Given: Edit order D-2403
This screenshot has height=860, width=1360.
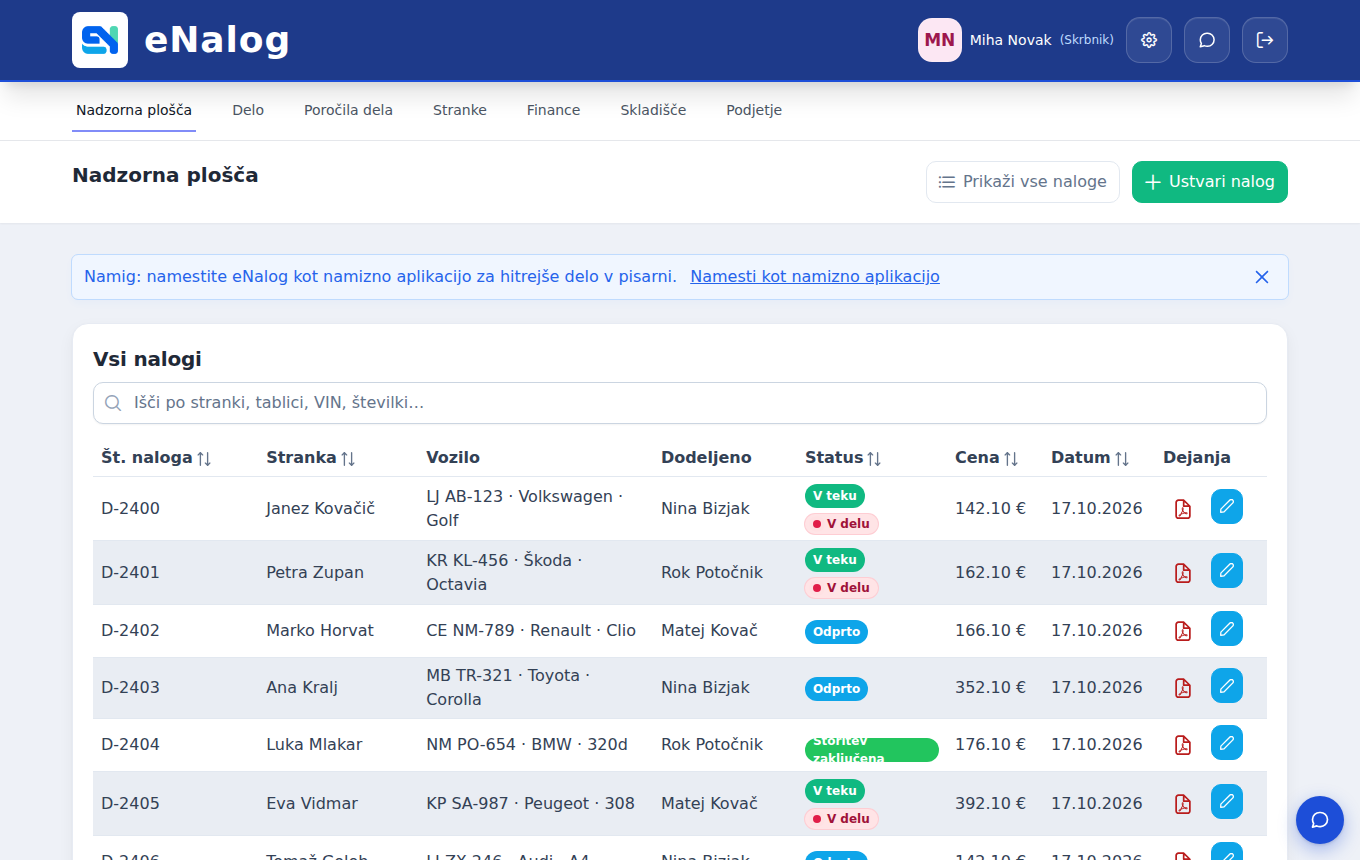Looking at the screenshot, I should (x=1227, y=686).
